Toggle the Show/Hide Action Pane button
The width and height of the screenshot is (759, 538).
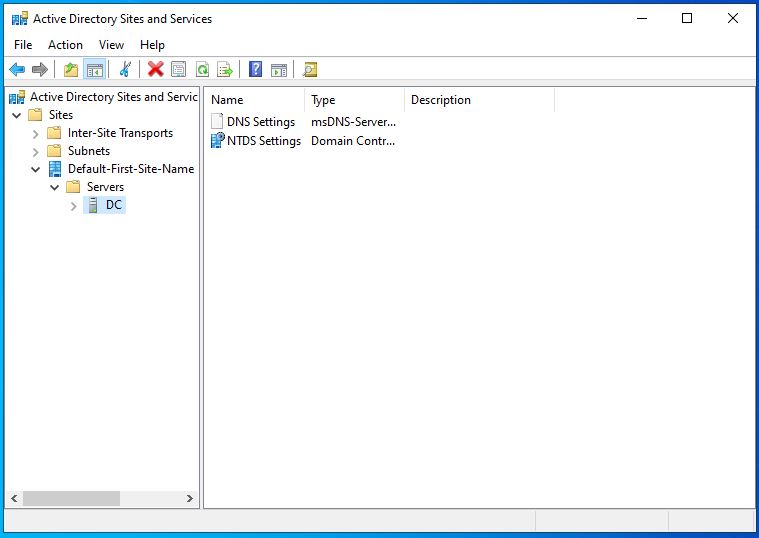point(279,69)
